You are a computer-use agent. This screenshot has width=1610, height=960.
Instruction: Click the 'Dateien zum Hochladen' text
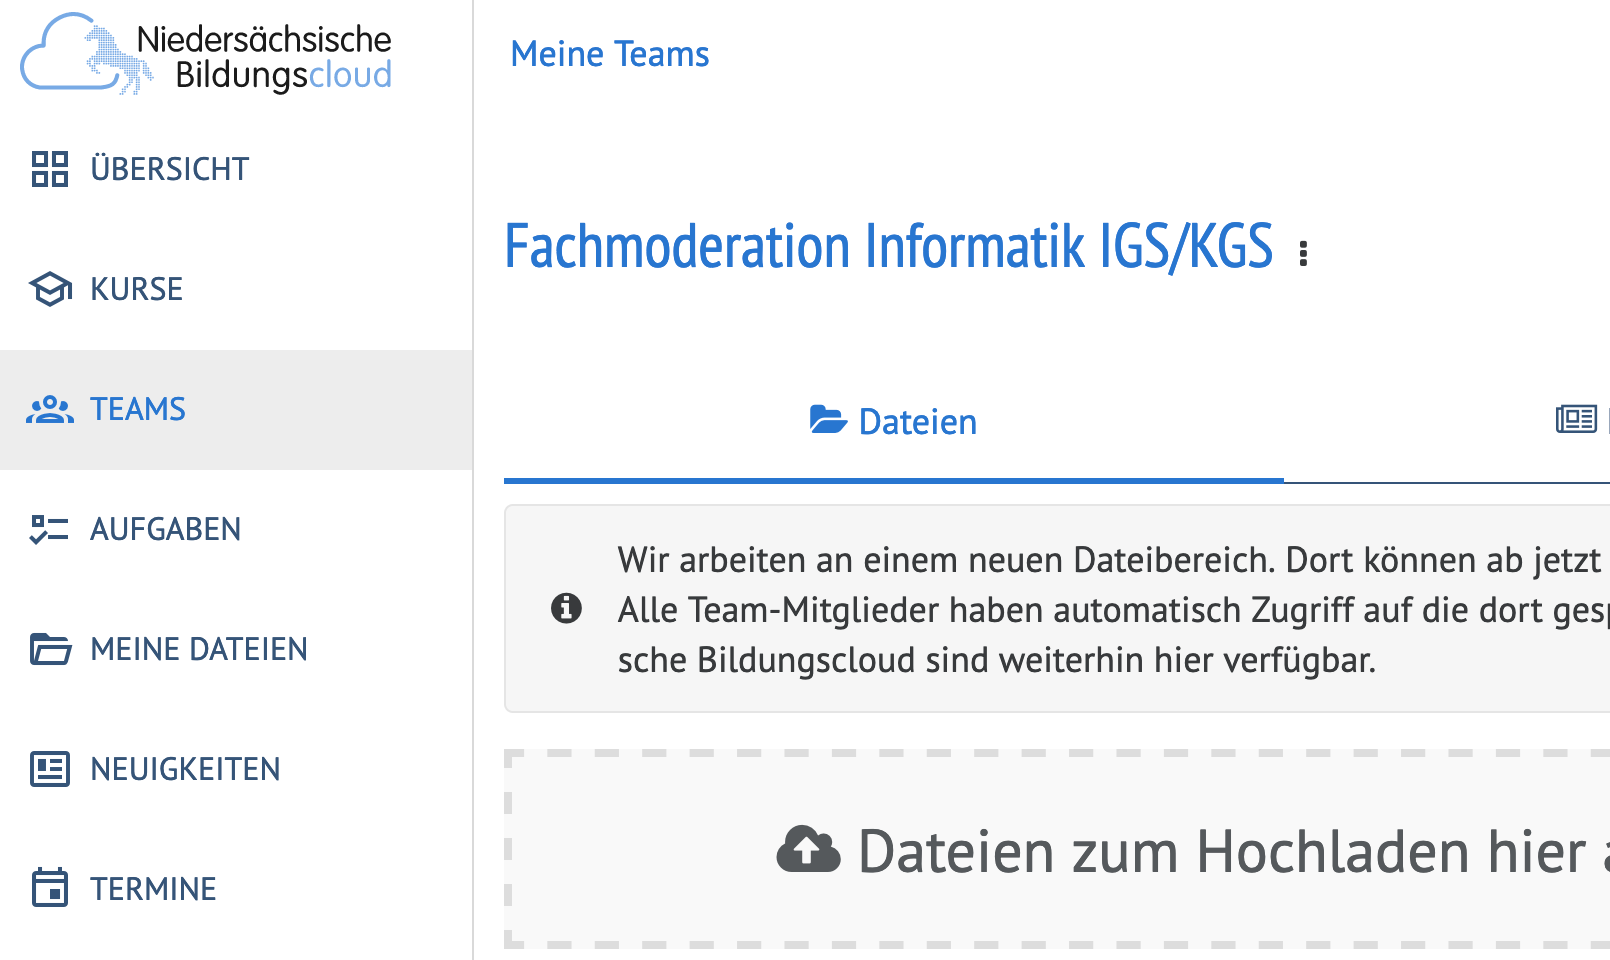coord(1220,852)
